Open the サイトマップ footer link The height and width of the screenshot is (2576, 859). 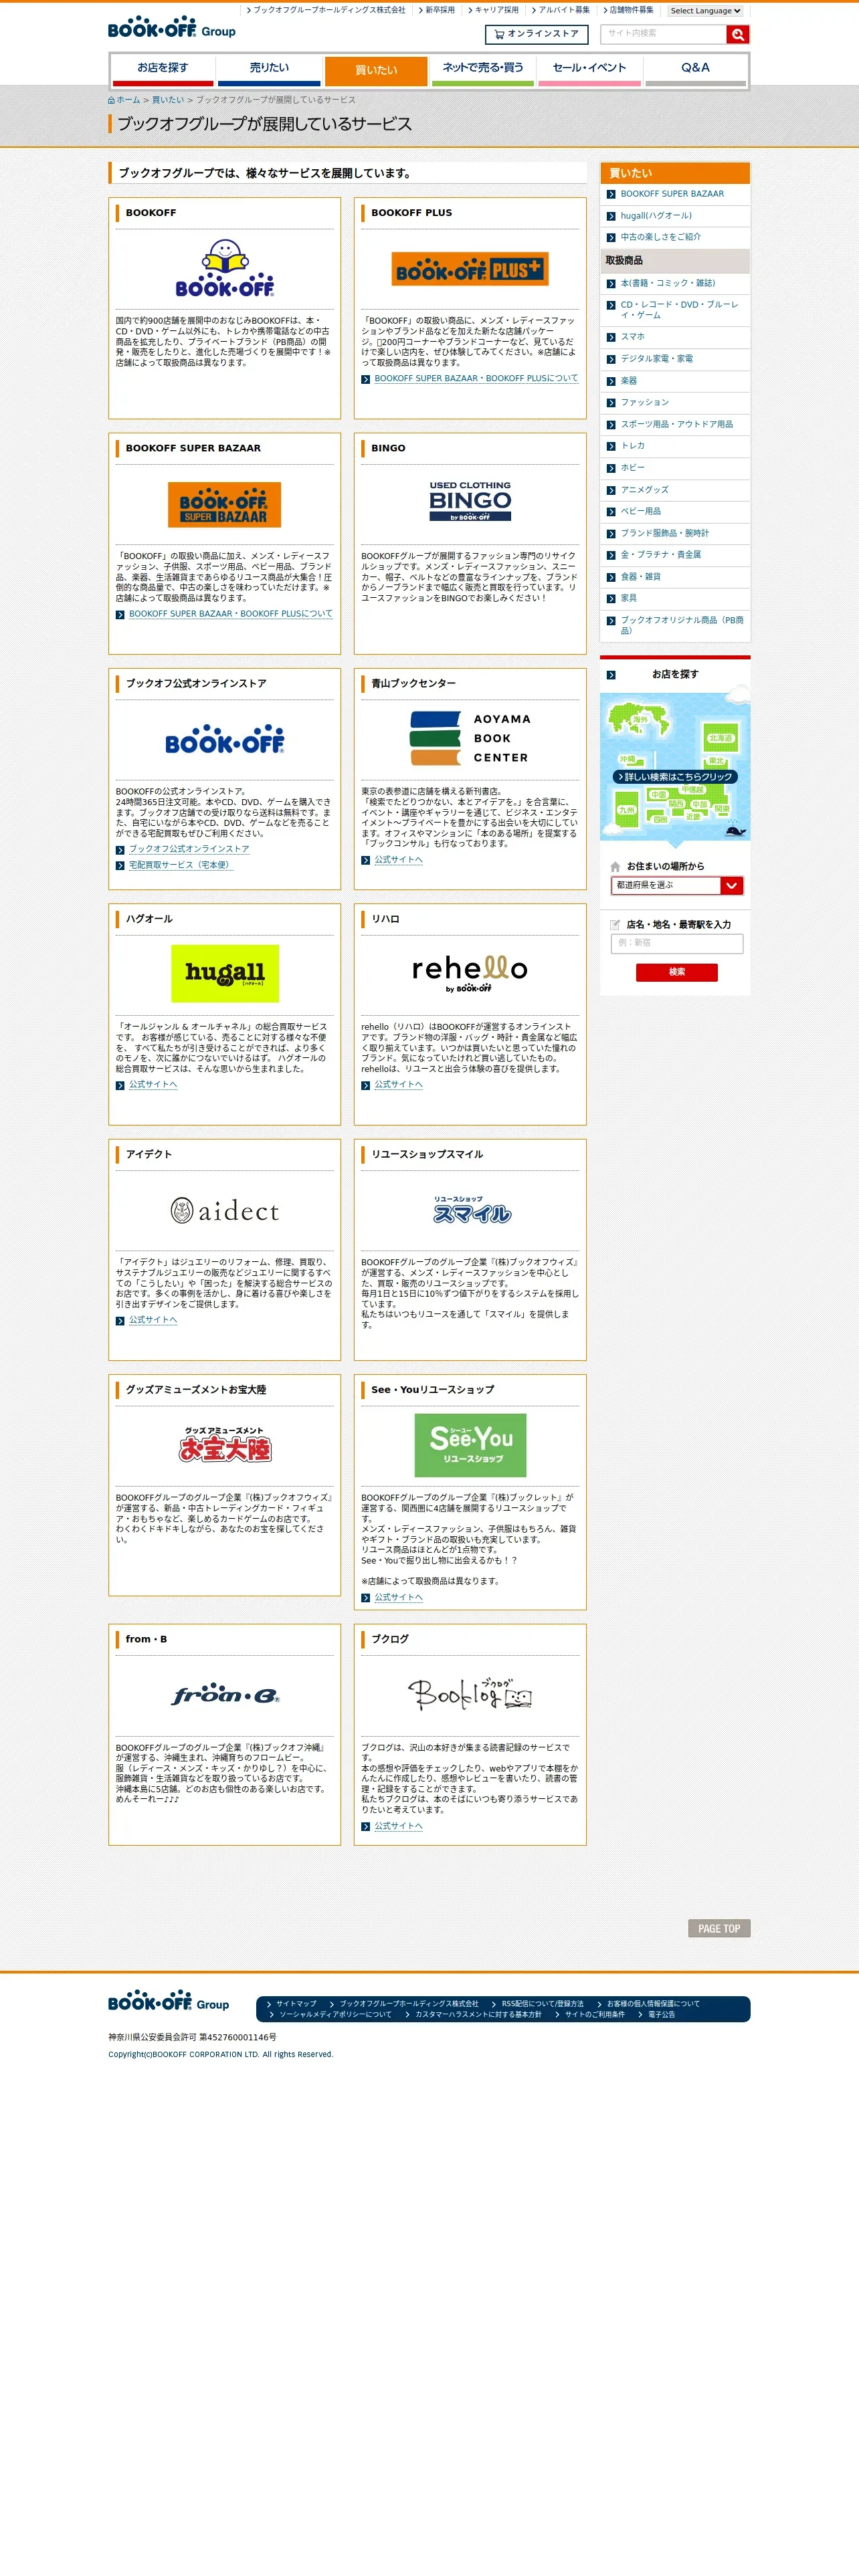296,2004
